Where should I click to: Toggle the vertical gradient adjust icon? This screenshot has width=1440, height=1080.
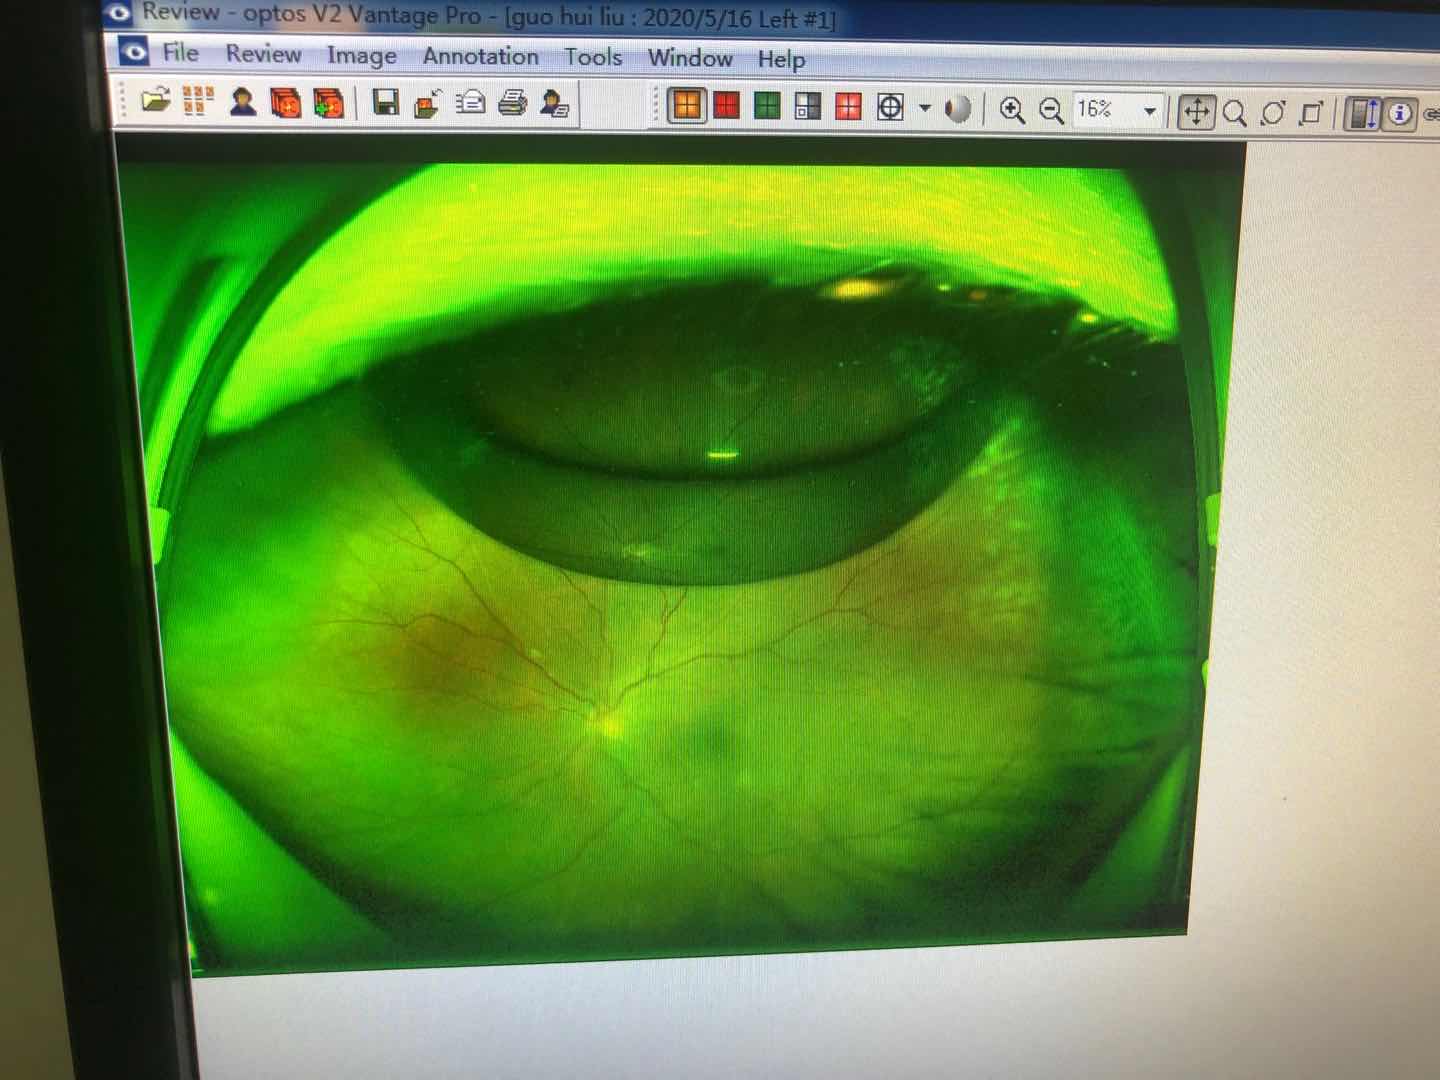coord(1362,114)
